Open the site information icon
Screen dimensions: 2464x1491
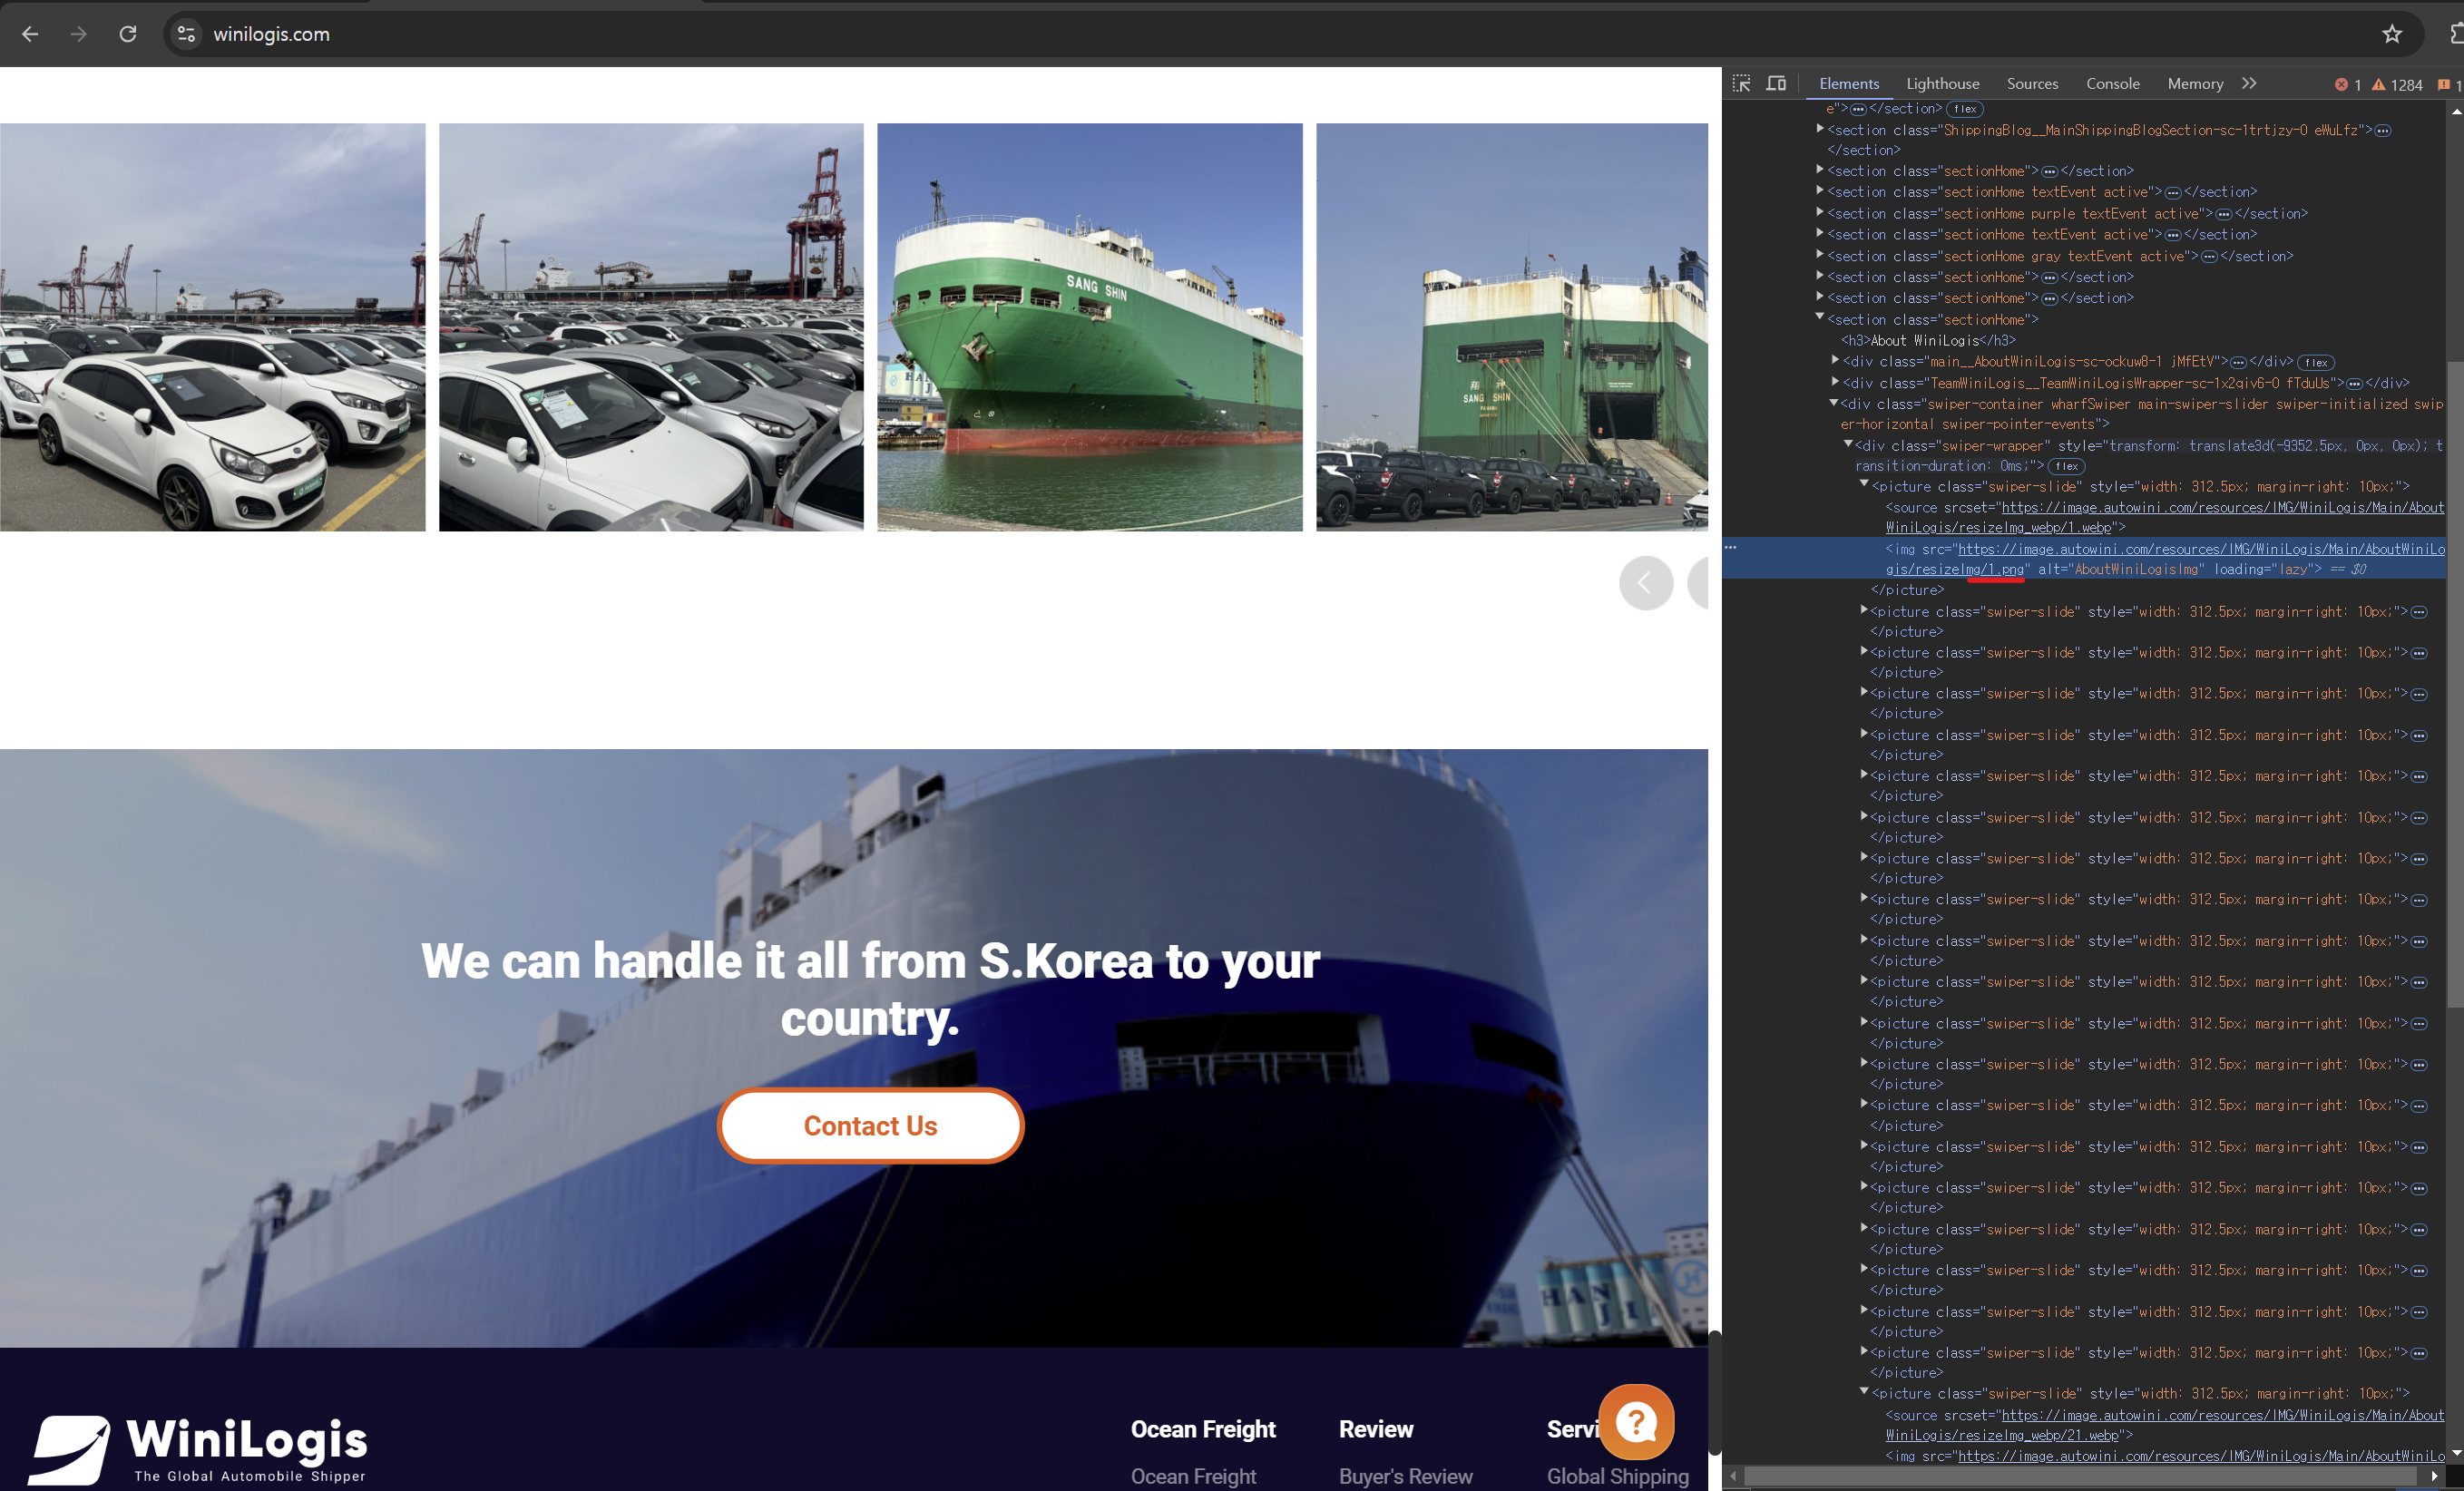[x=186, y=34]
